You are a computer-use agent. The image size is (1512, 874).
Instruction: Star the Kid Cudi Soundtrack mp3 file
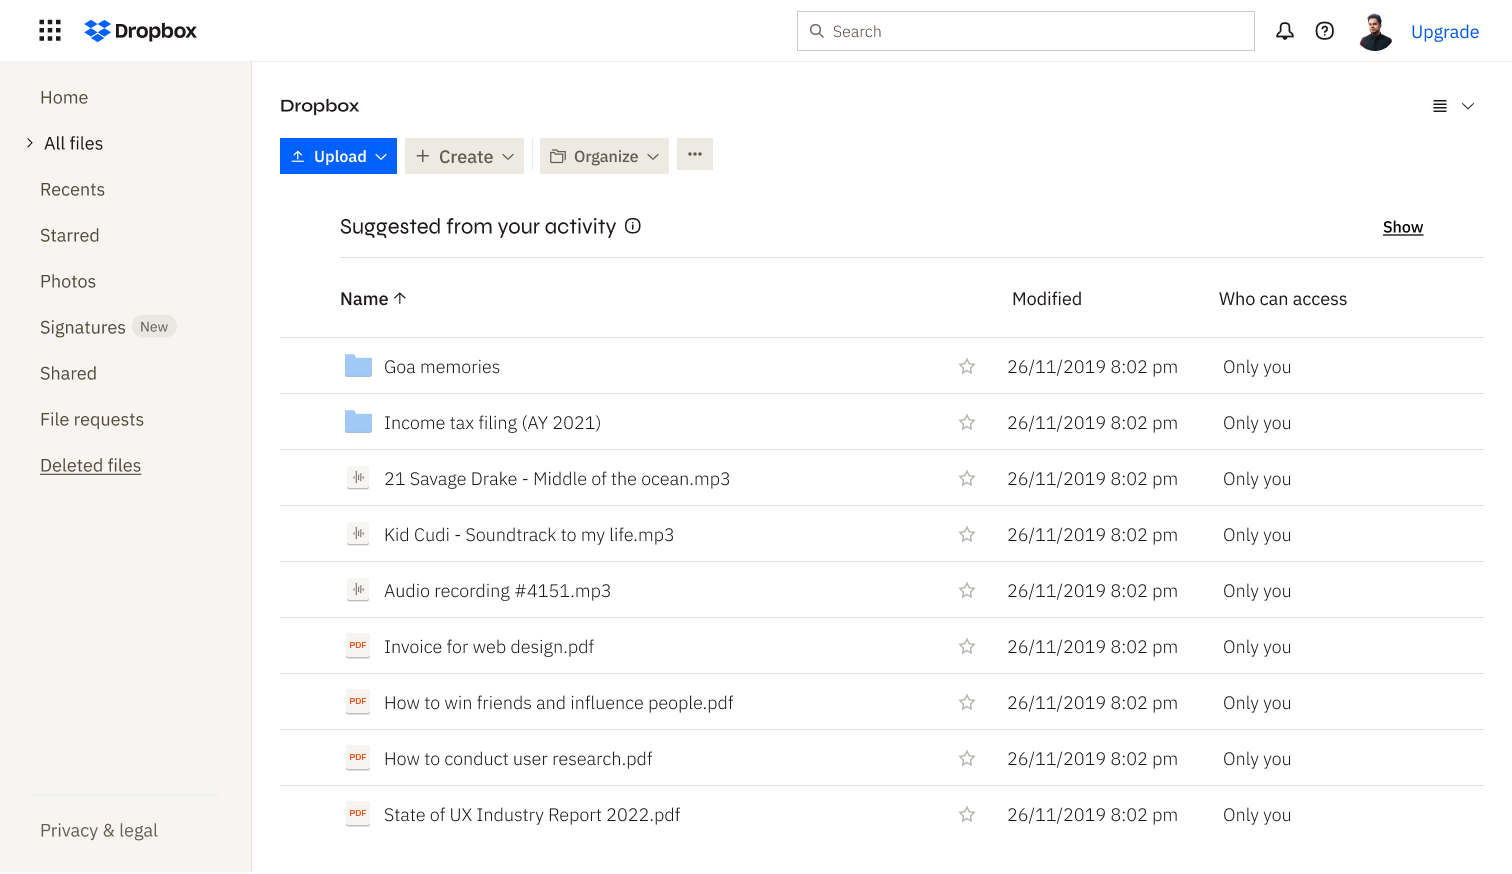(967, 534)
